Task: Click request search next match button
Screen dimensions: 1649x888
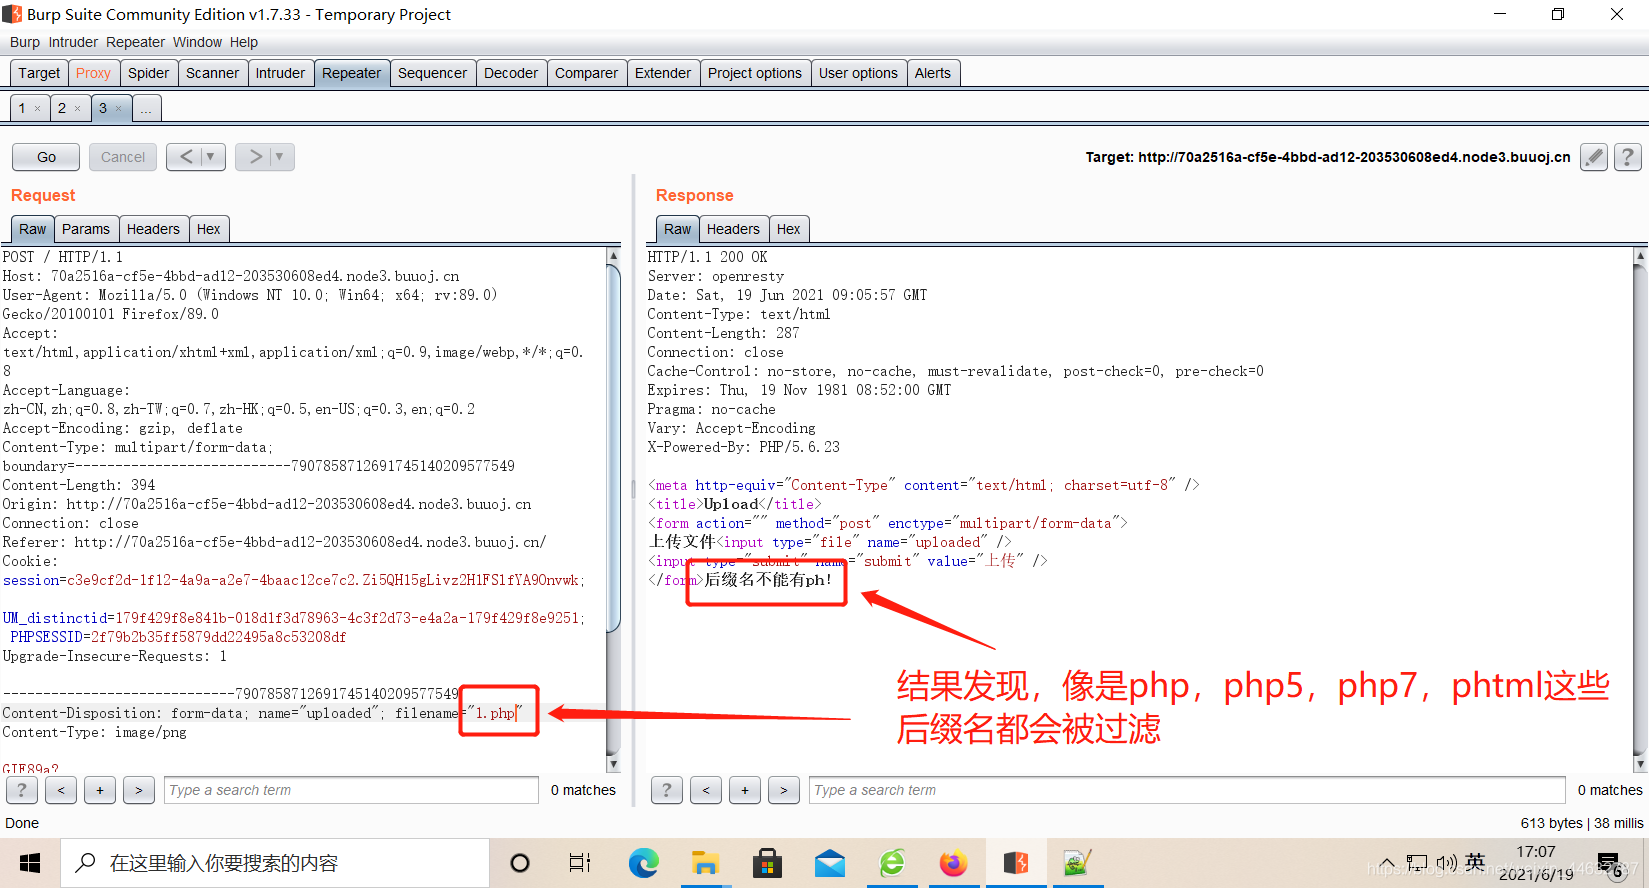Action: pyautogui.click(x=139, y=790)
